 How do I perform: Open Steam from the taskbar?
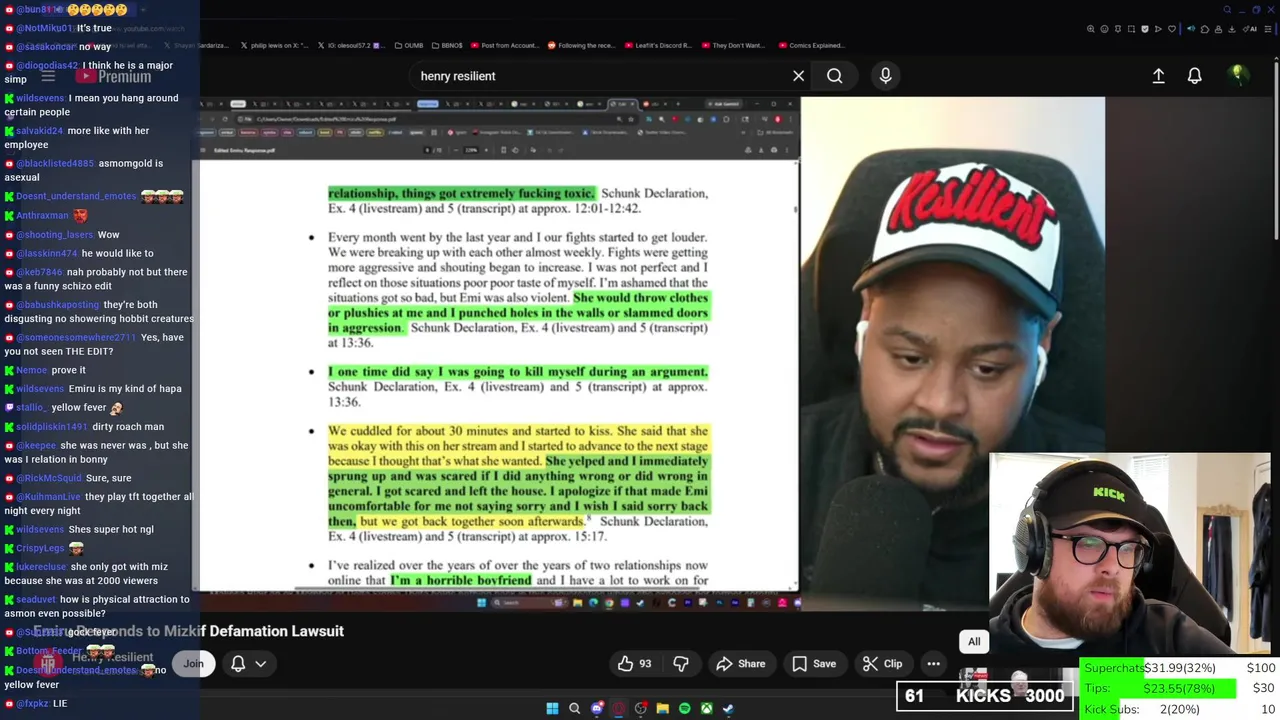[728, 708]
